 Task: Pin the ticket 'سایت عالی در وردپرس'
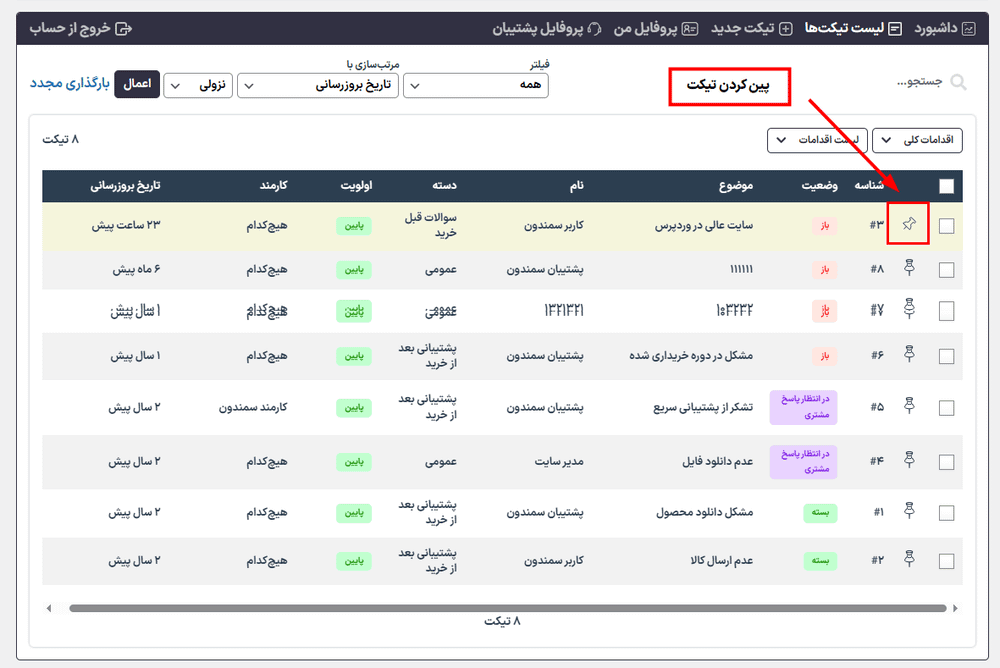(908, 225)
